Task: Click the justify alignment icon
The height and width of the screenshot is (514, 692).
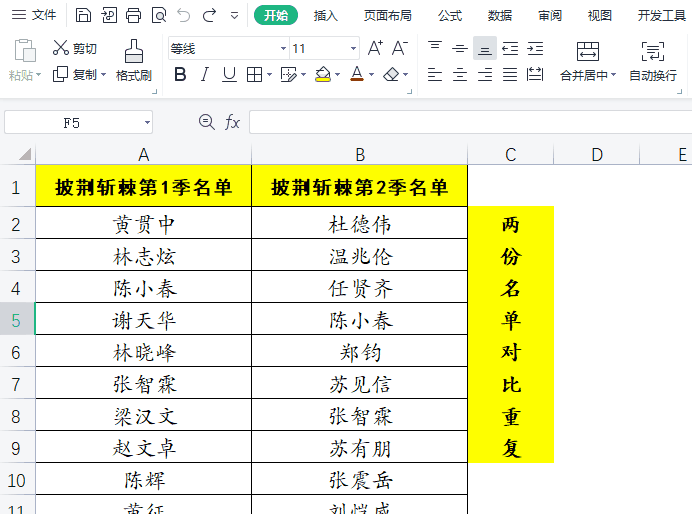Action: click(510, 75)
